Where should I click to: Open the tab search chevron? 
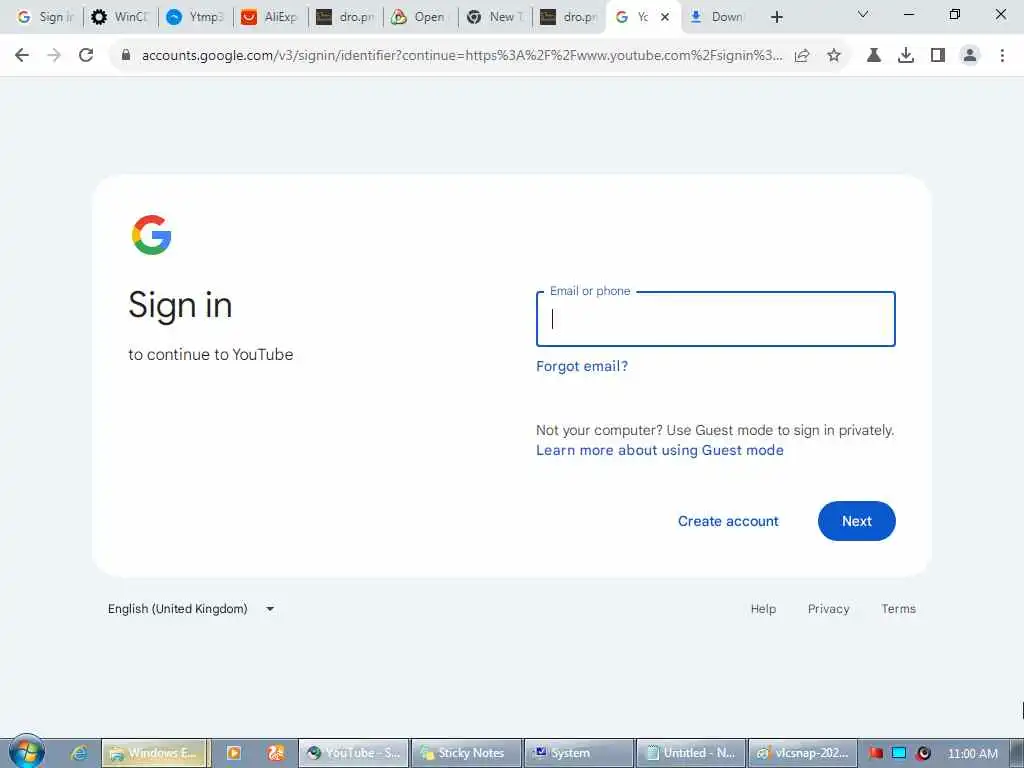pos(863,14)
